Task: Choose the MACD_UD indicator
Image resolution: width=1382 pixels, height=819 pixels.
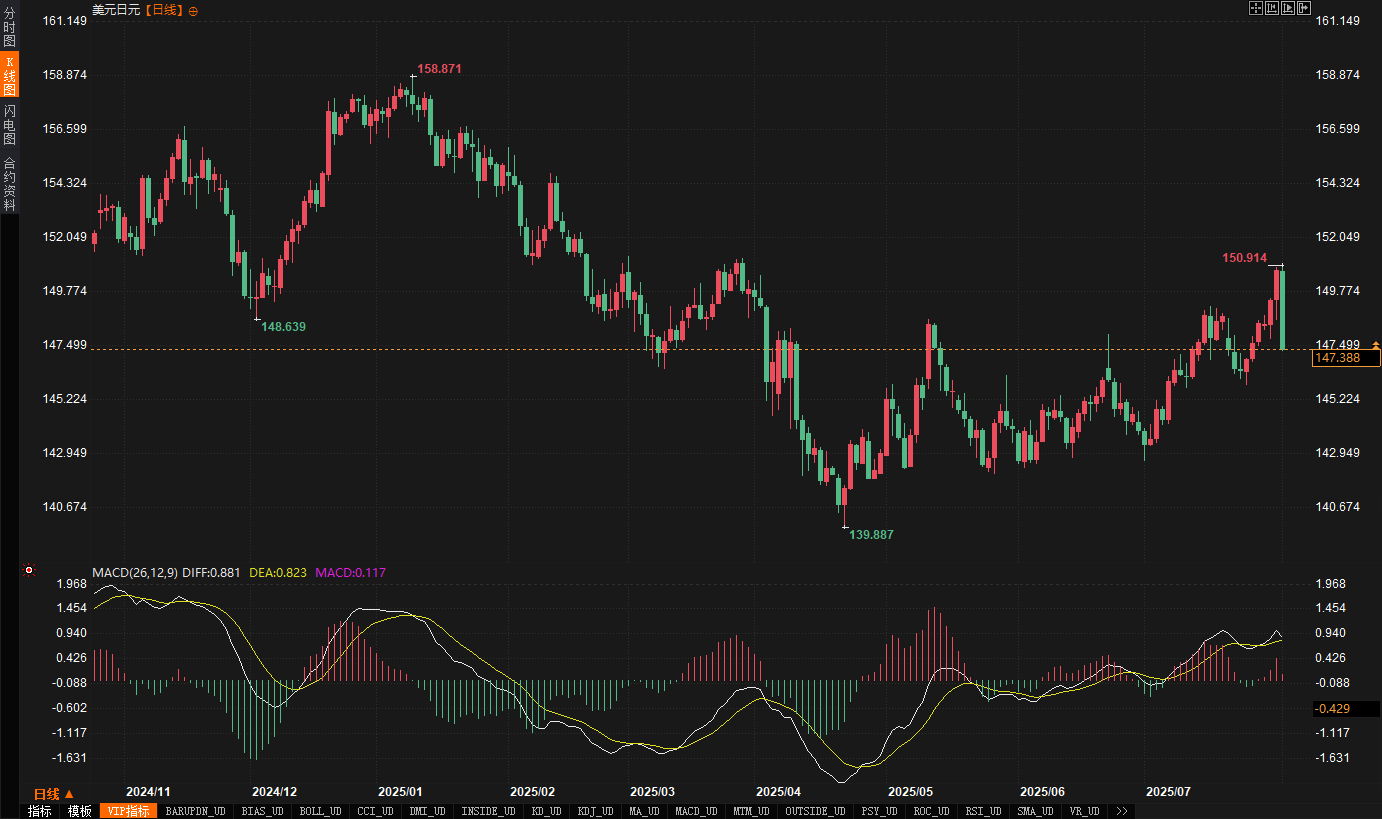Action: (x=697, y=811)
